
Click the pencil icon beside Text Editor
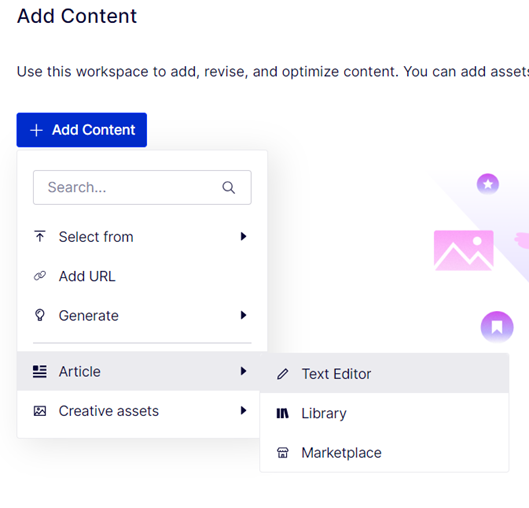tap(283, 374)
